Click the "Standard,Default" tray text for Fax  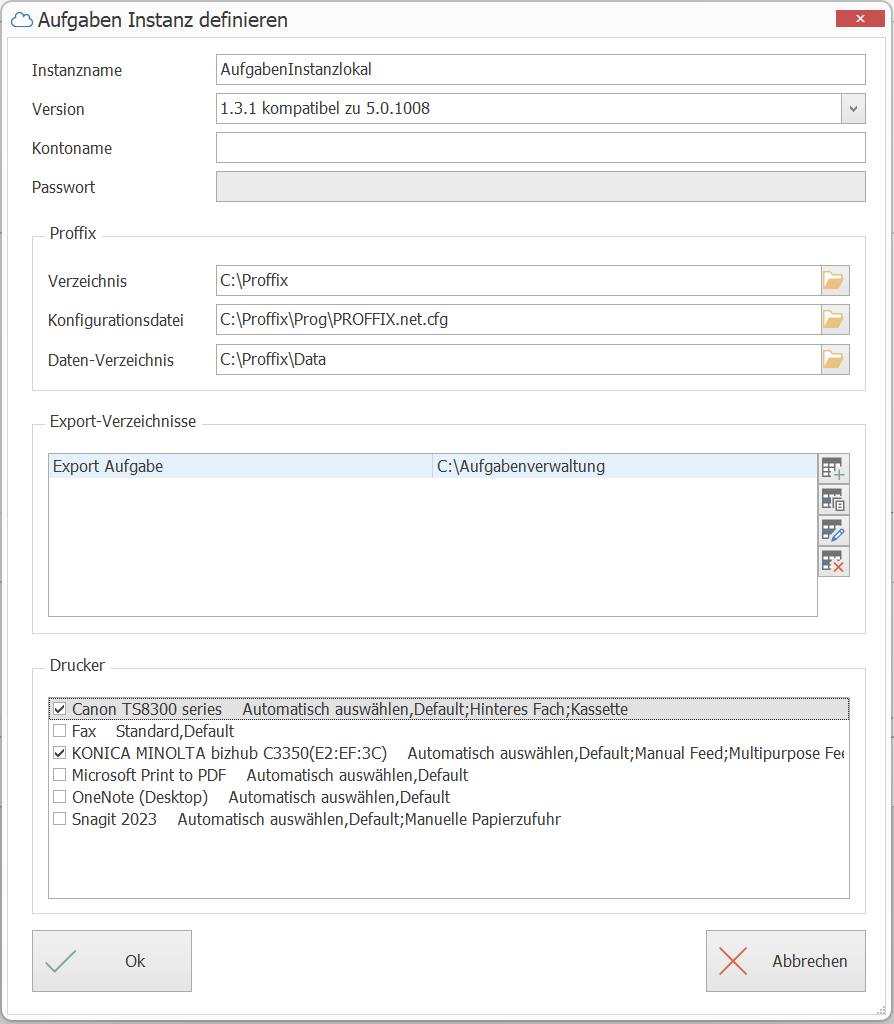click(175, 731)
